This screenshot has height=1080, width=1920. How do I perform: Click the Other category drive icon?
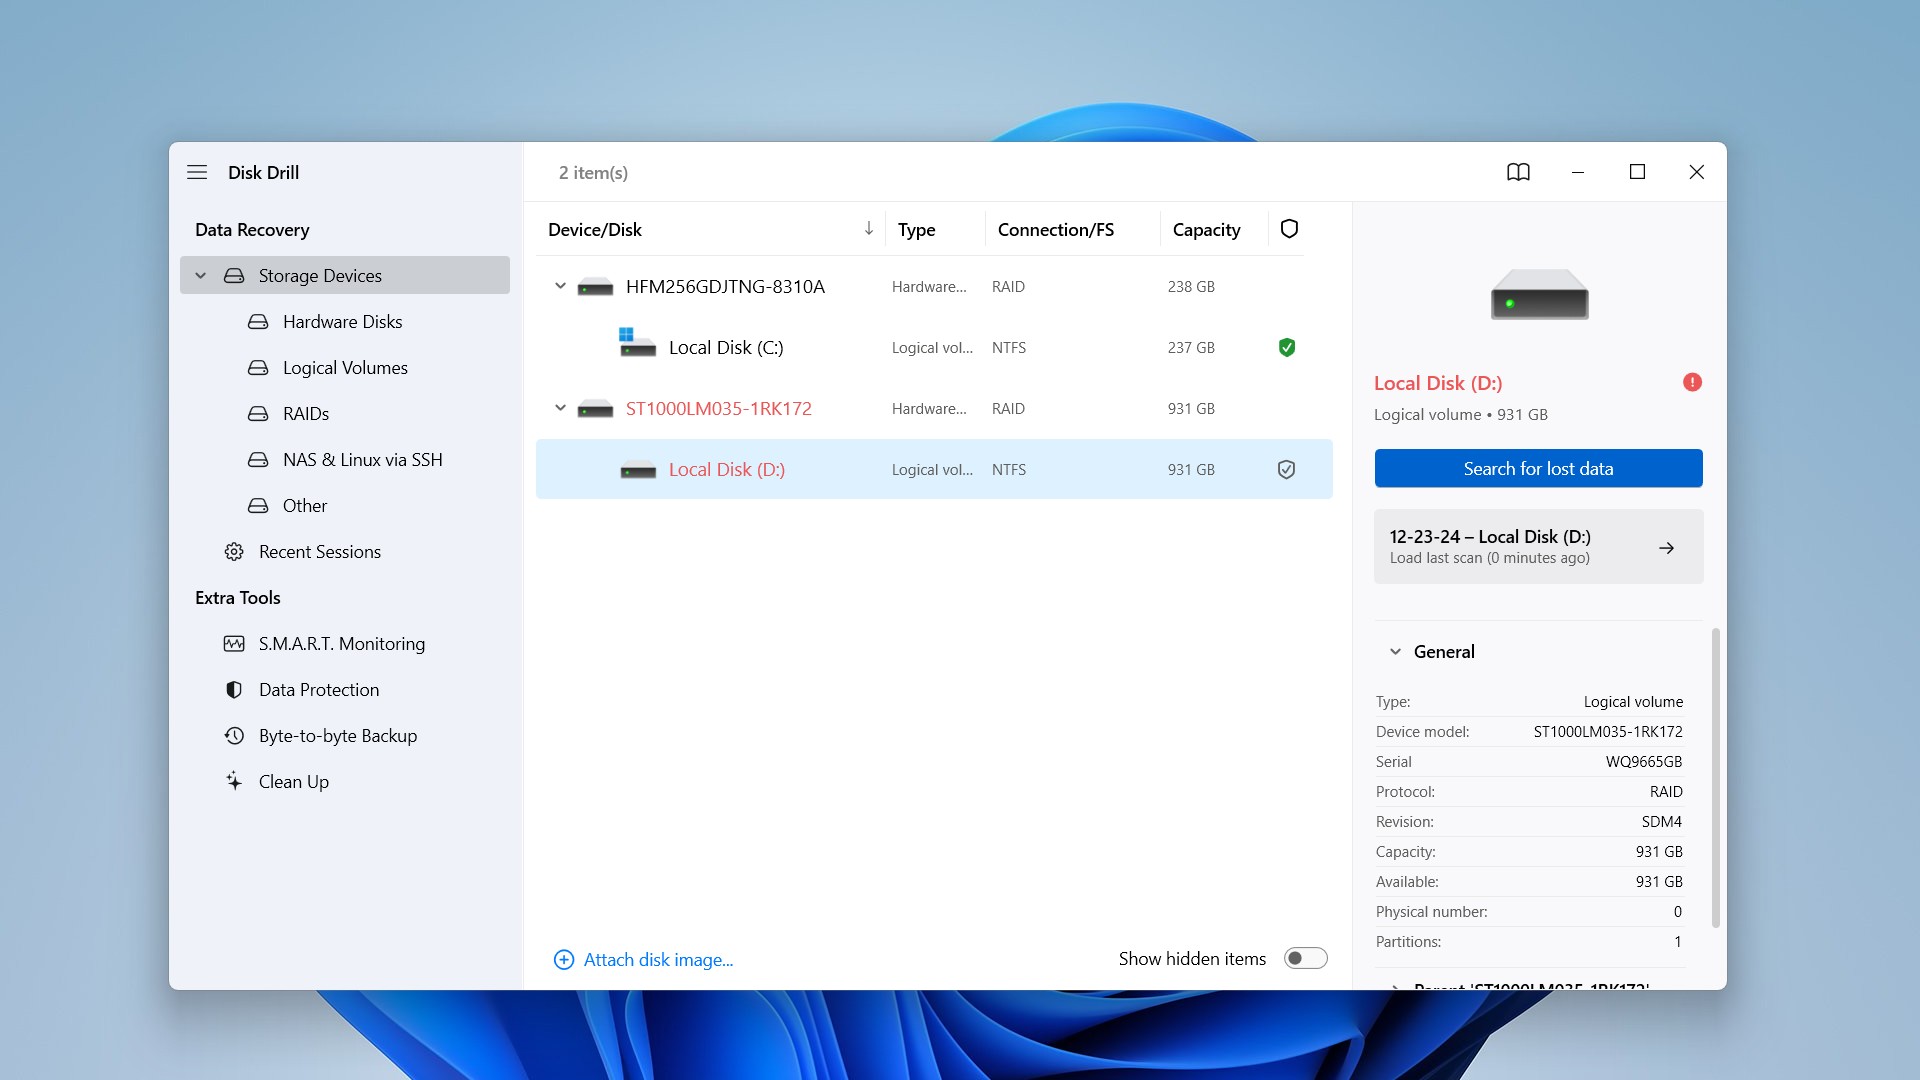point(258,505)
